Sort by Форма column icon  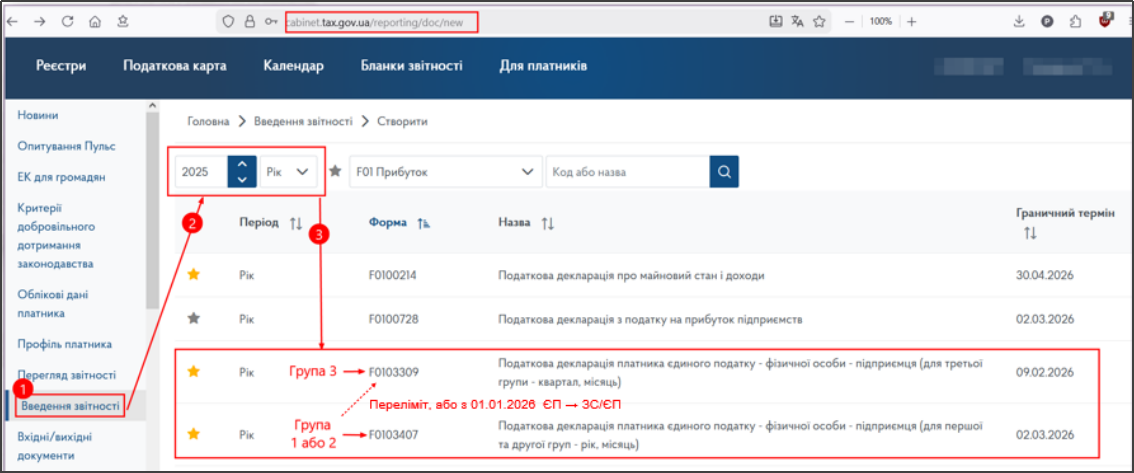click(423, 223)
